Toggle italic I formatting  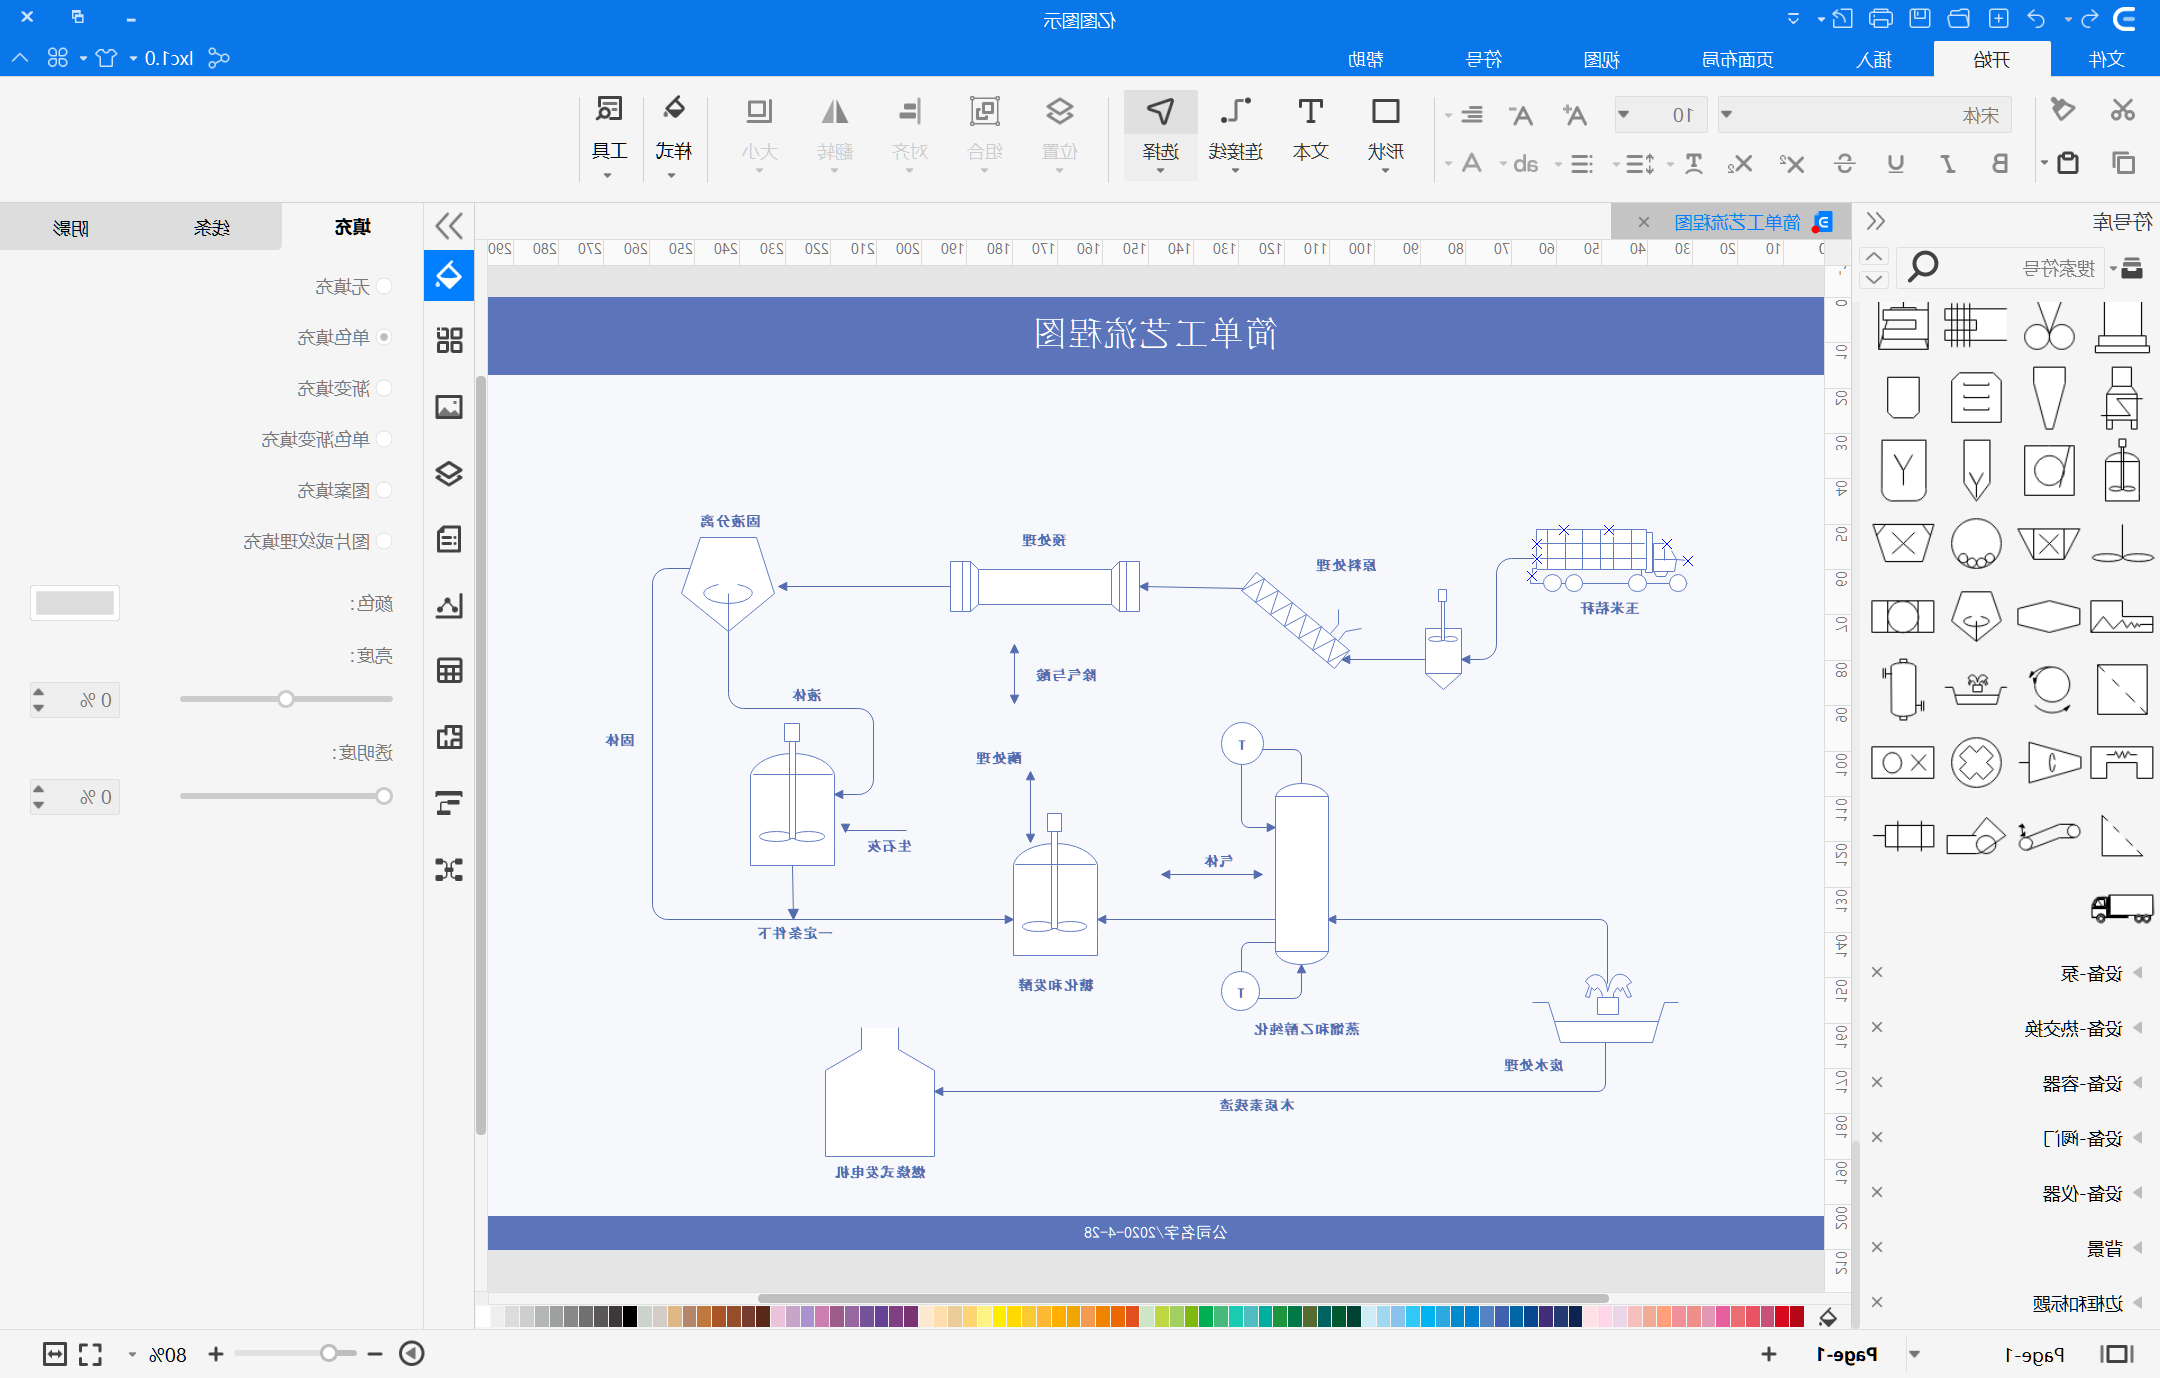[x=1948, y=163]
